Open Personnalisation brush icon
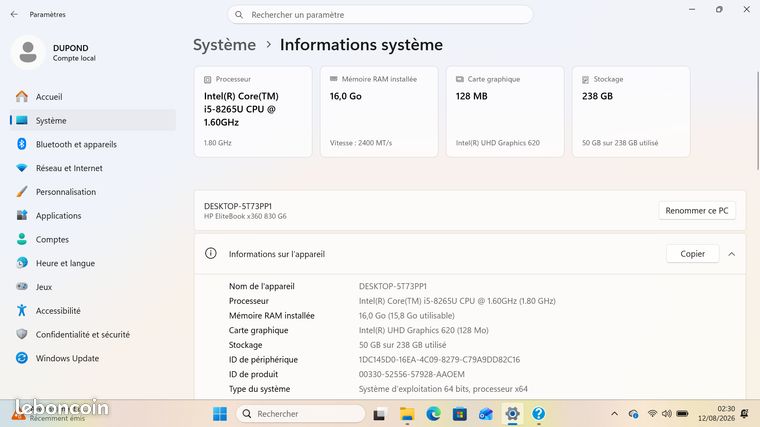760x427 pixels. click(x=22, y=192)
